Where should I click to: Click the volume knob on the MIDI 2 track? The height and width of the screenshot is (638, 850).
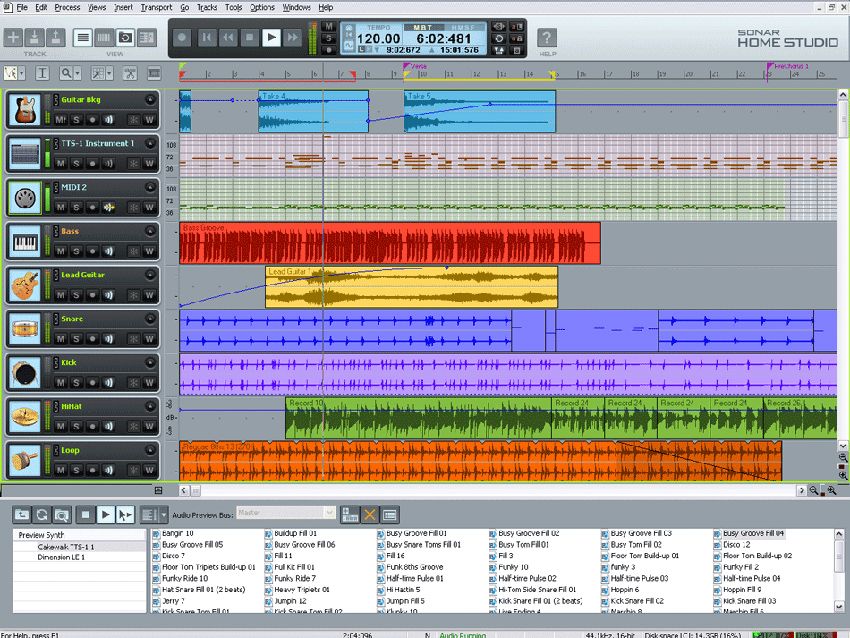coord(150,186)
